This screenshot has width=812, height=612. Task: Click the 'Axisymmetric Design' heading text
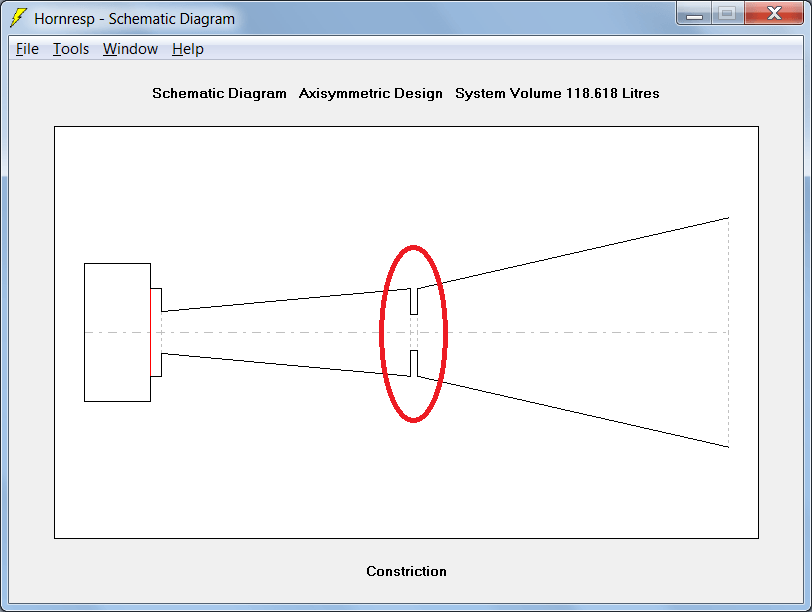point(371,93)
